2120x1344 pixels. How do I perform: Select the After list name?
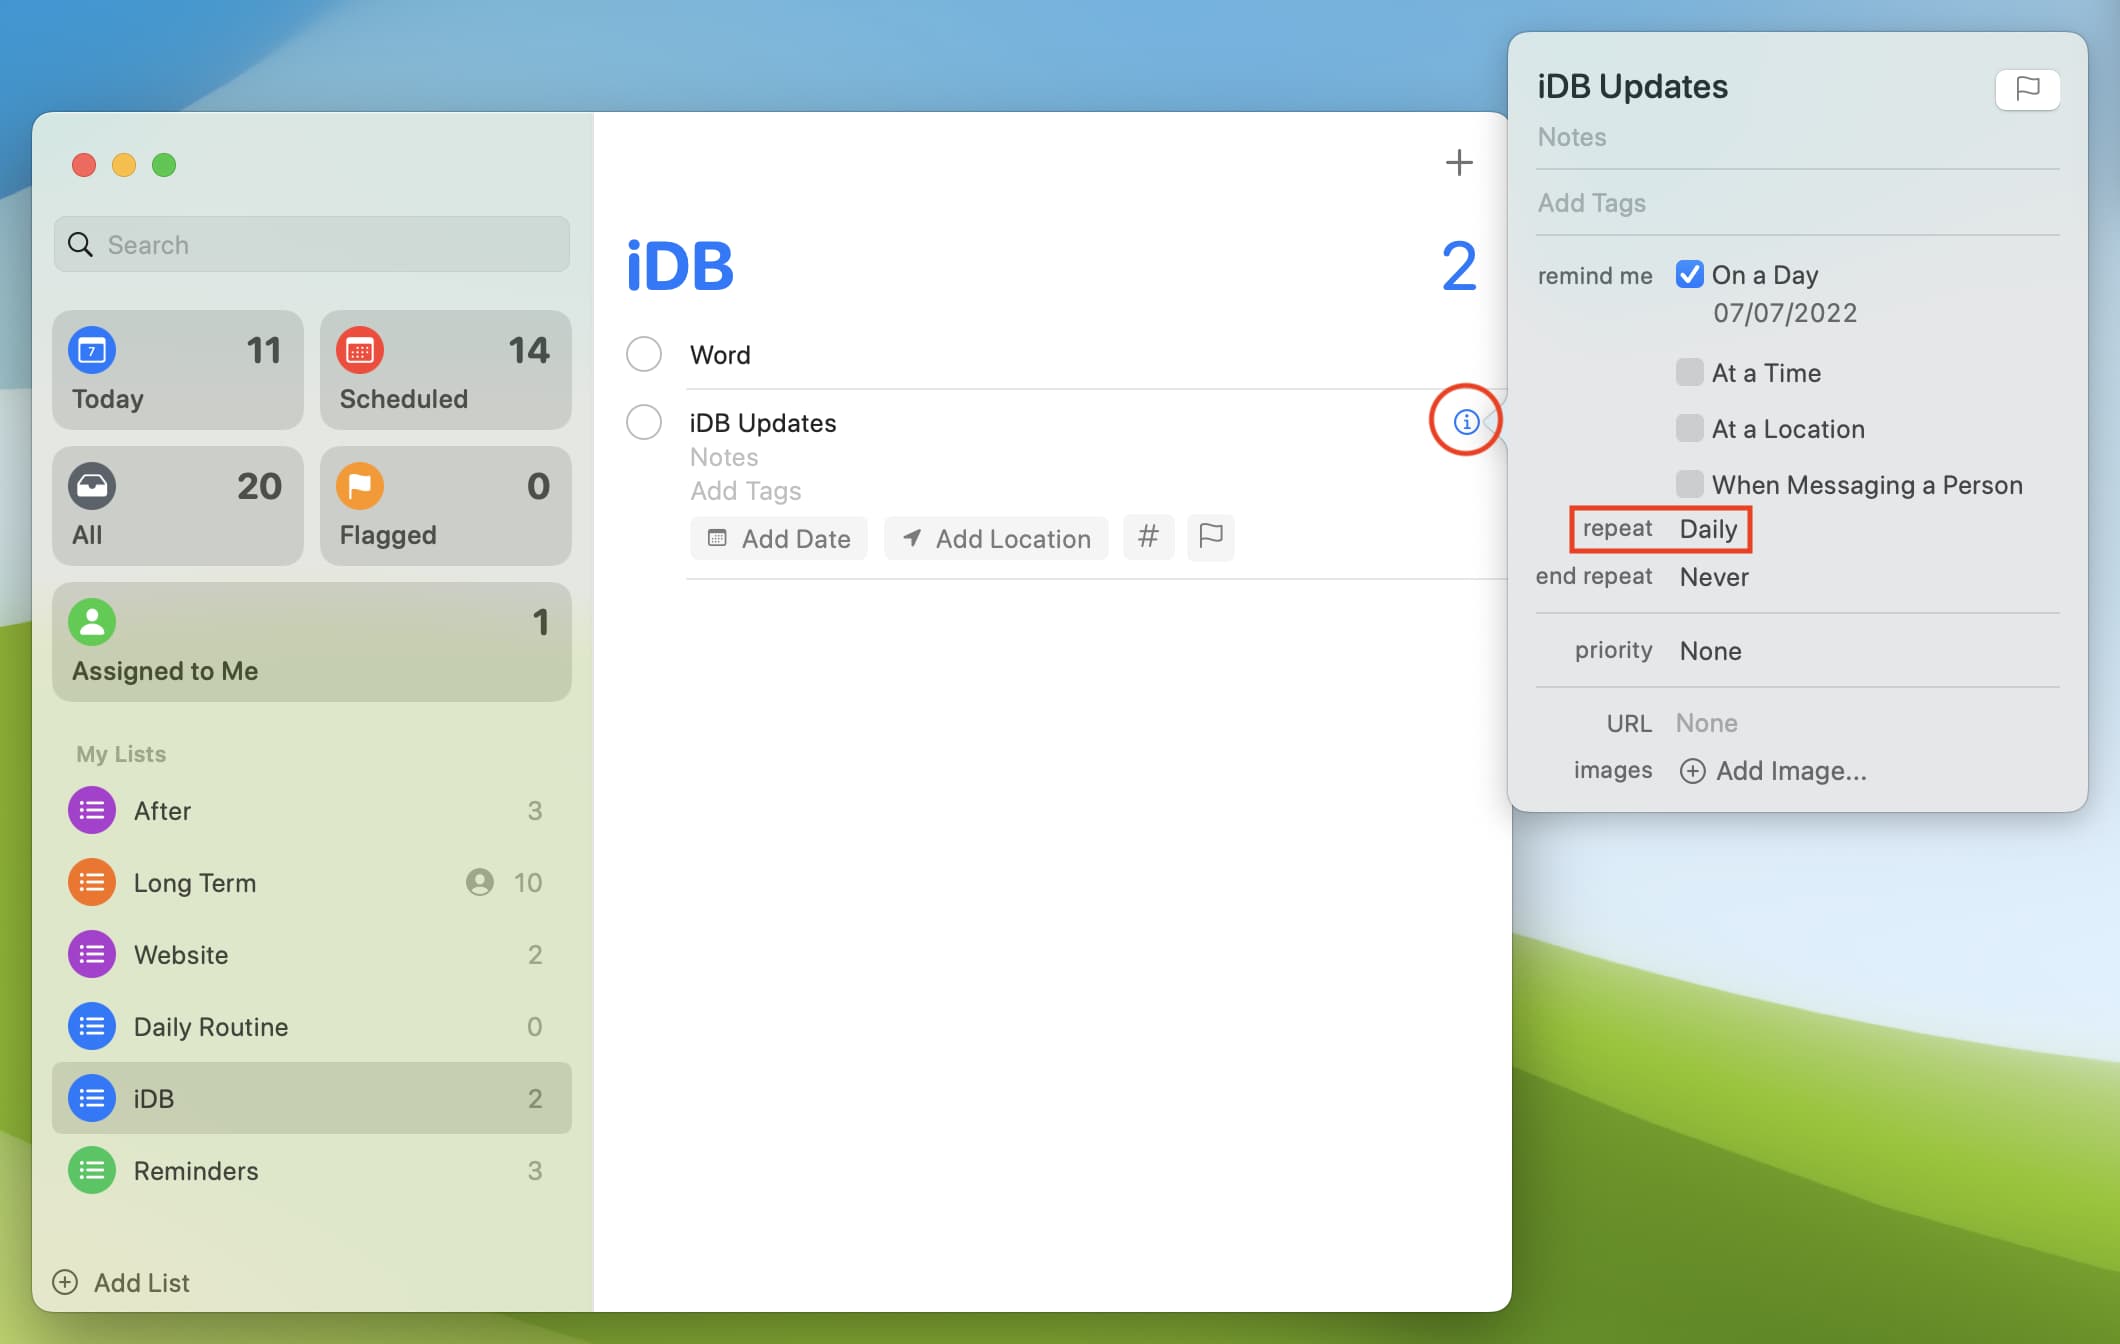click(162, 811)
